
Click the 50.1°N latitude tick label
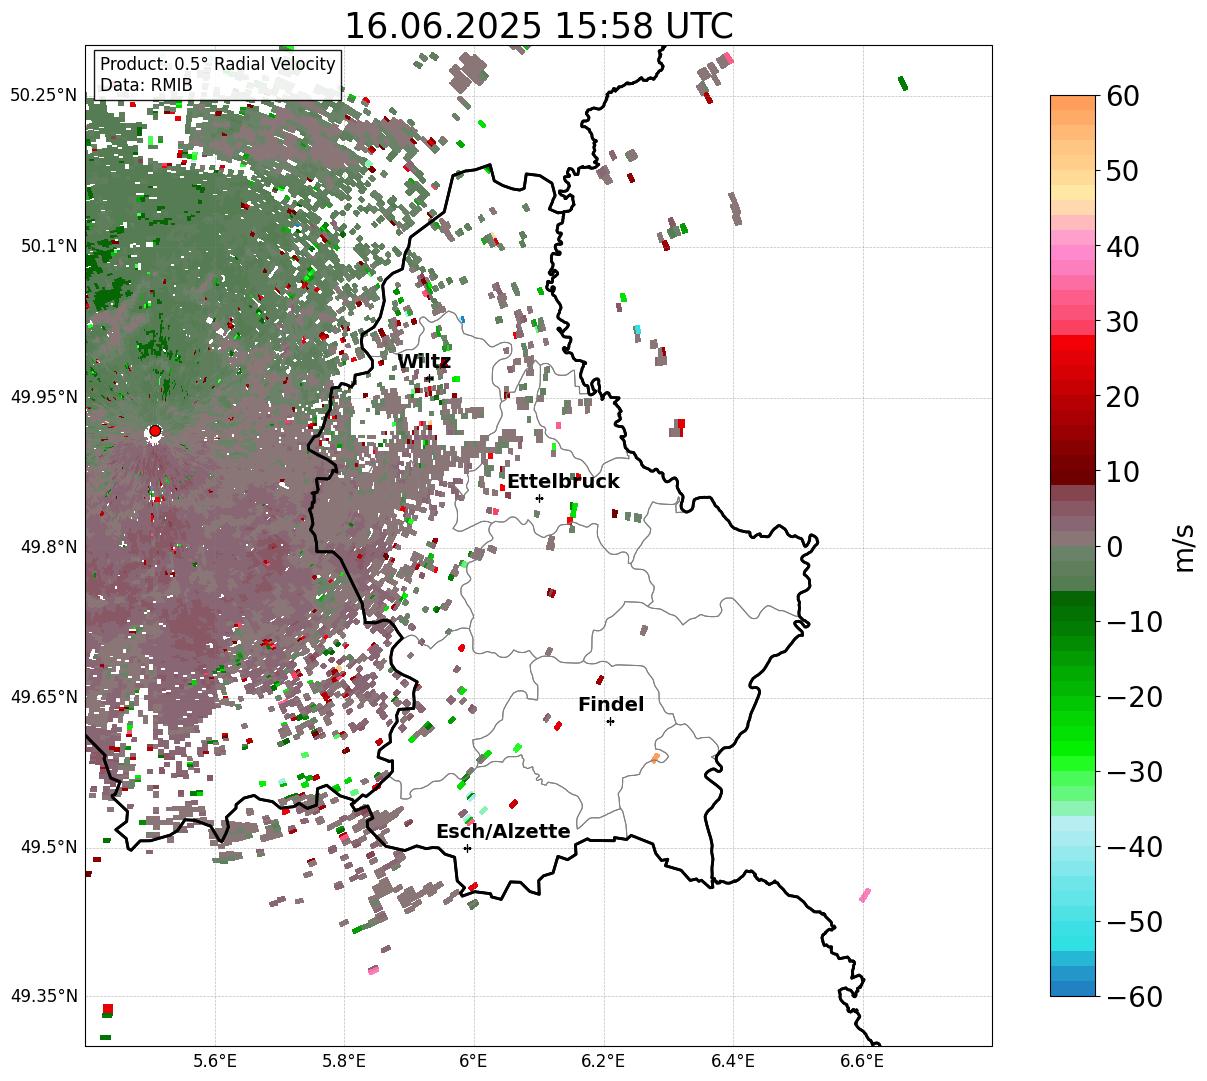pos(48,246)
